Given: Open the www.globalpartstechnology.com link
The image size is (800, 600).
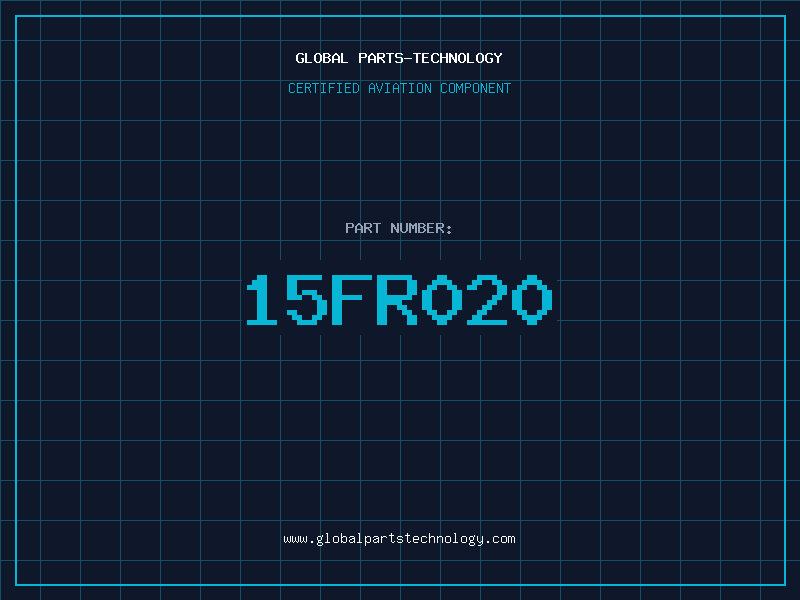Looking at the screenshot, I should coord(399,539).
